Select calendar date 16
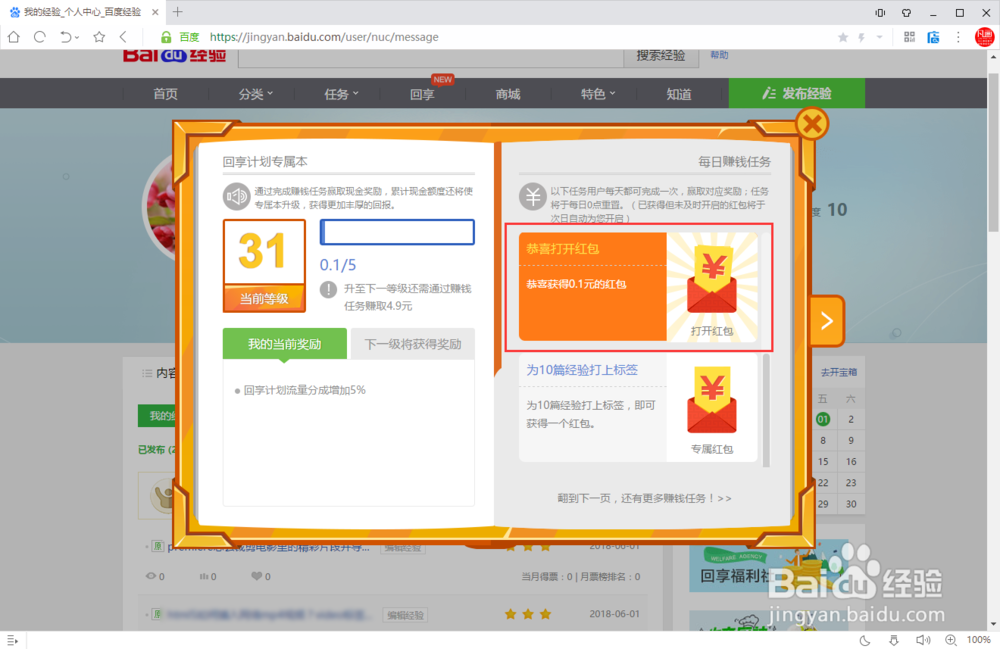The height and width of the screenshot is (649, 1000). (851, 462)
